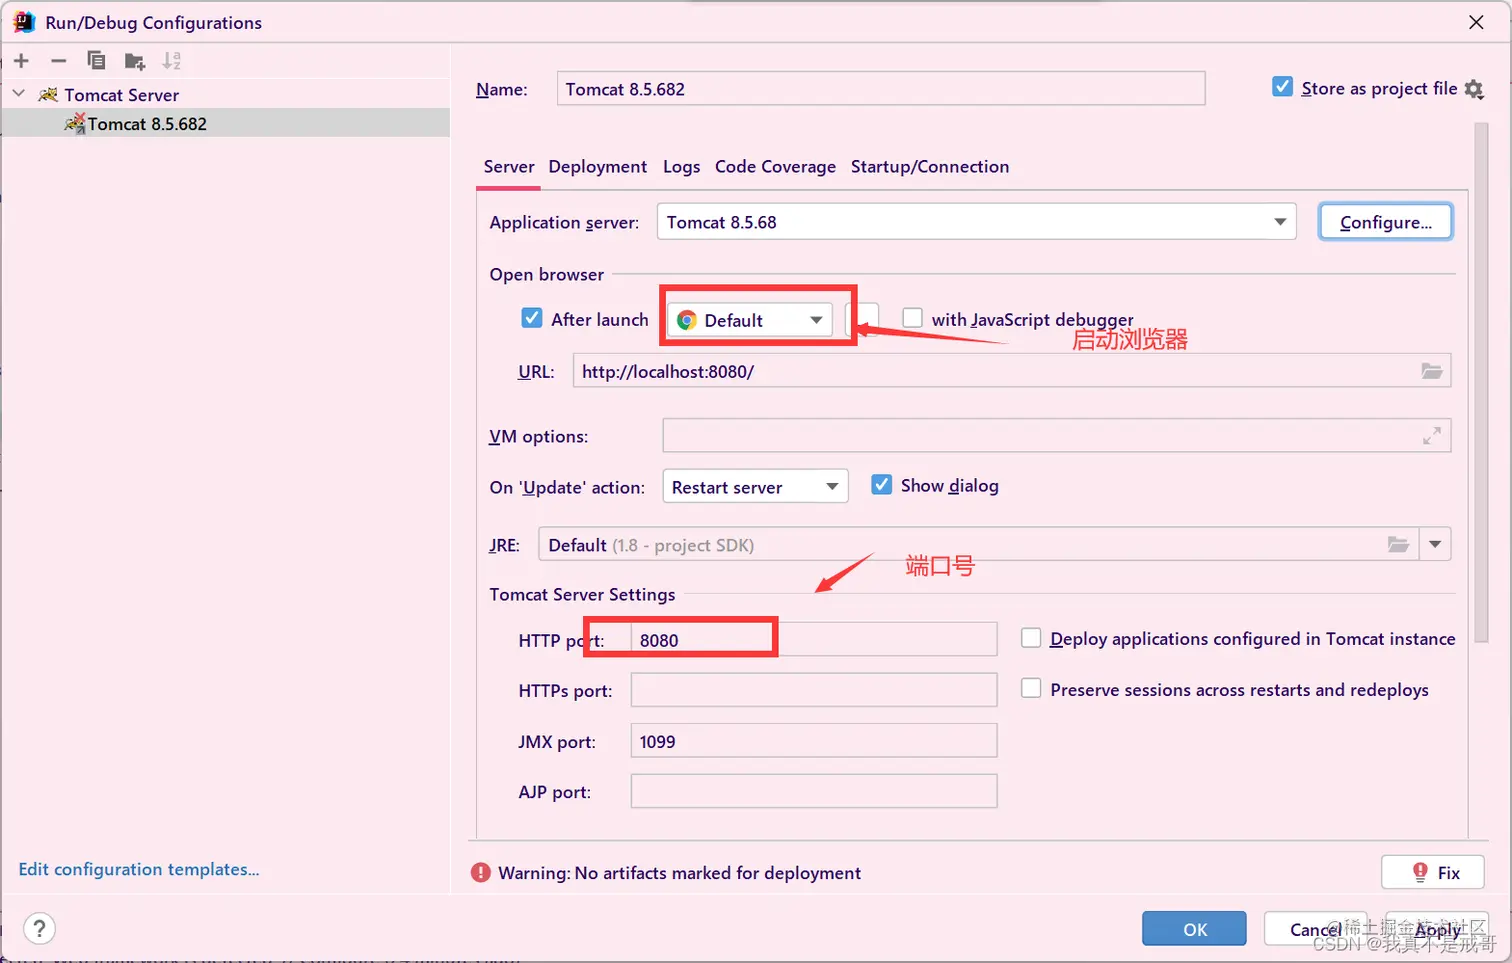Image resolution: width=1512 pixels, height=963 pixels.
Task: Click the Warning: No artifacts marked text
Action: [x=680, y=873]
